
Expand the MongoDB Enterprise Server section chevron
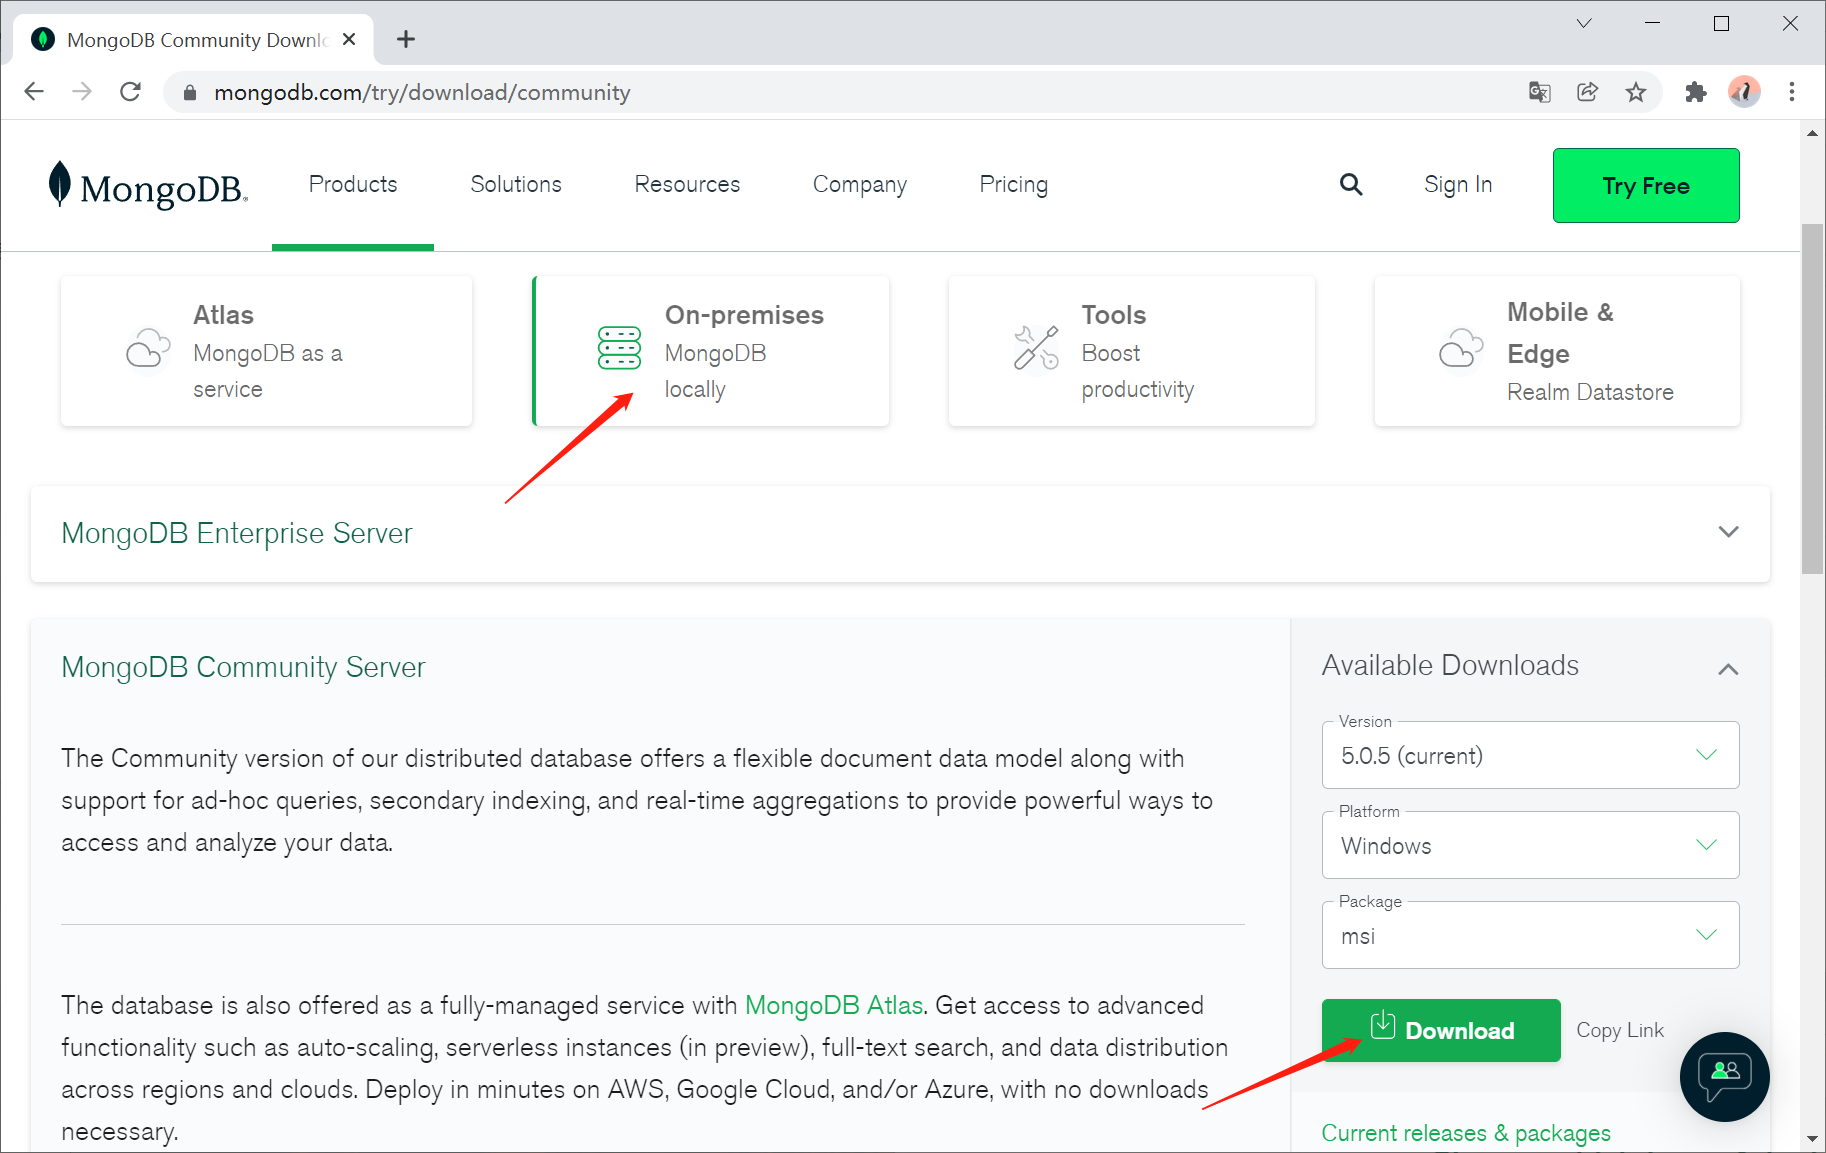(x=1728, y=532)
